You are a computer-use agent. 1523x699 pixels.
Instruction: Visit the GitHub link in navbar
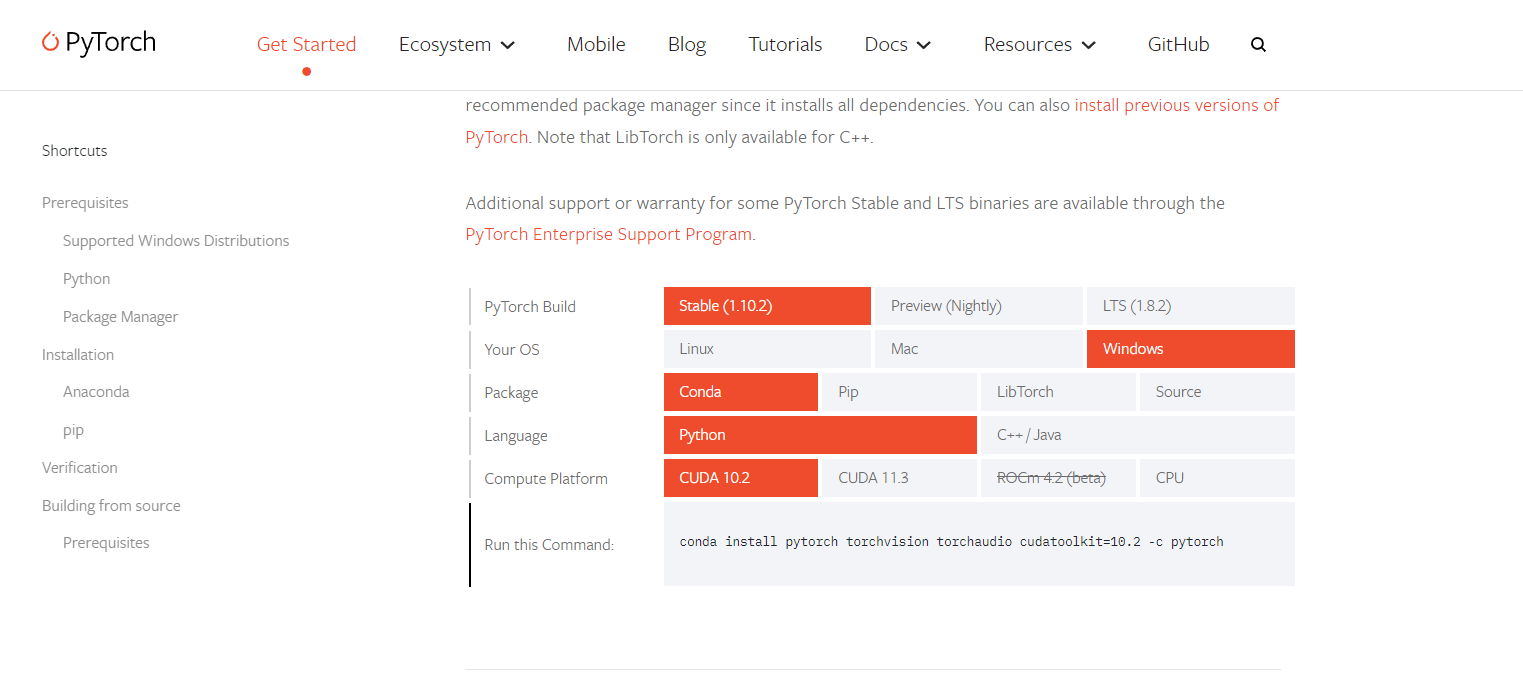tap(1178, 44)
